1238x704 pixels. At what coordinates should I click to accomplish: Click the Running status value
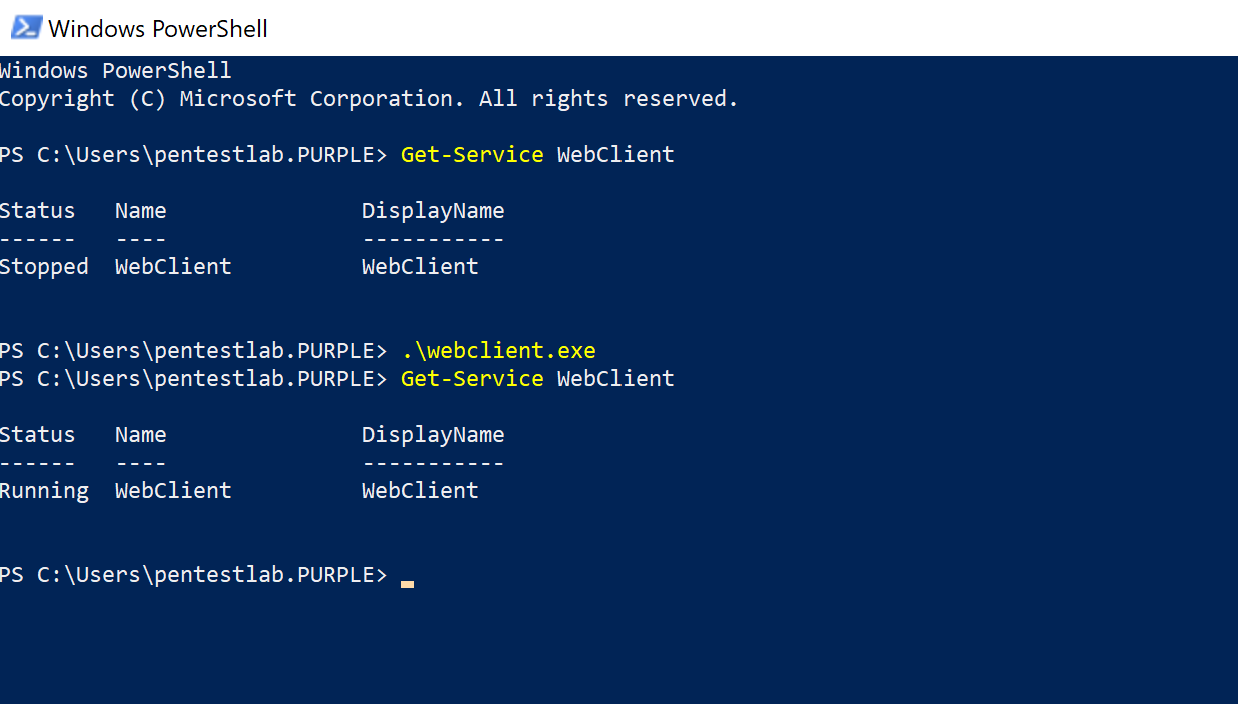[44, 491]
